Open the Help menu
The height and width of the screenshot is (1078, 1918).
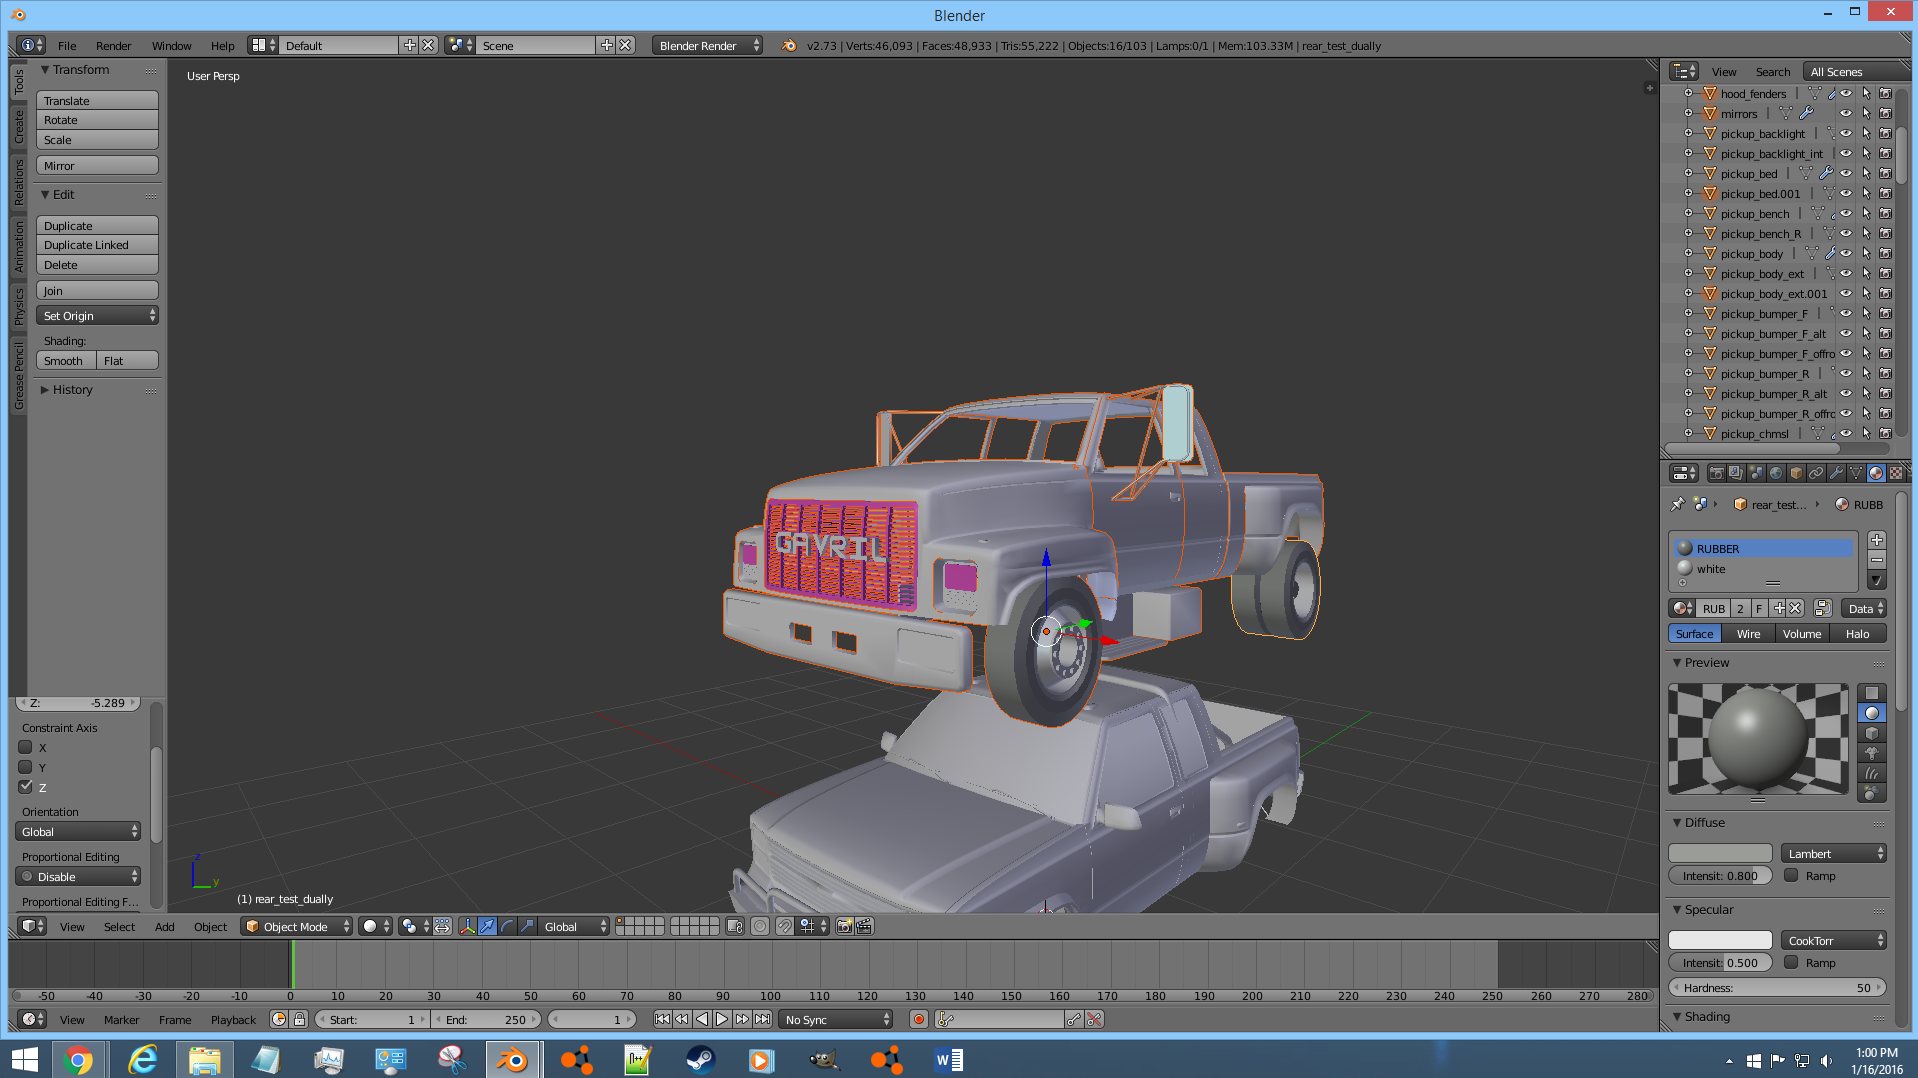coord(222,45)
